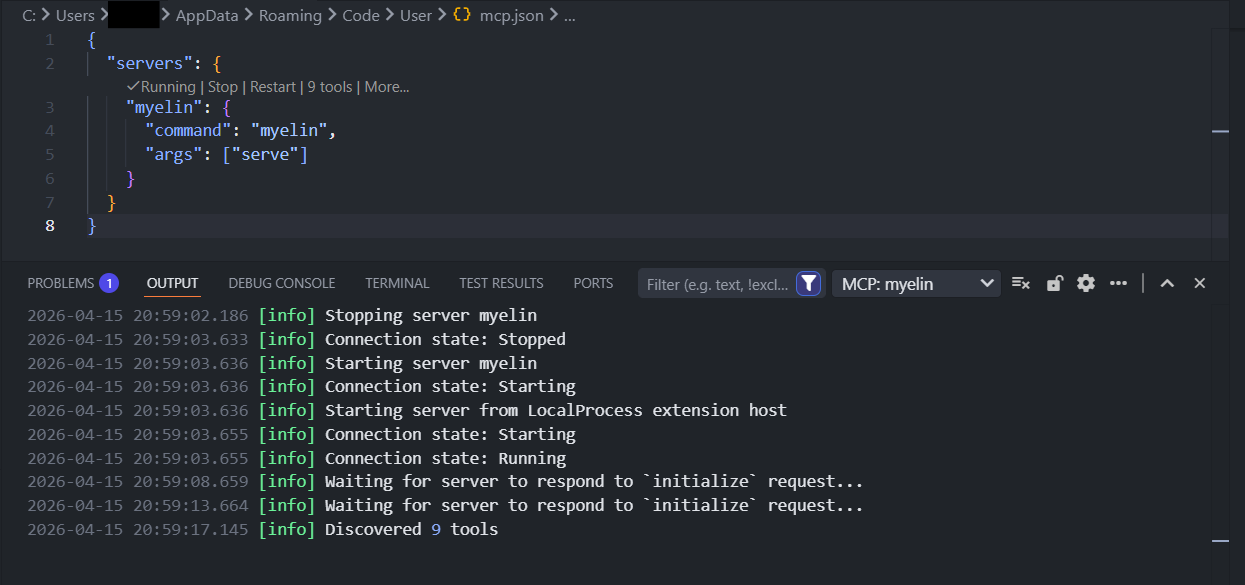
Task: Open the More Actions ellipsis menu
Action: click(x=1118, y=283)
